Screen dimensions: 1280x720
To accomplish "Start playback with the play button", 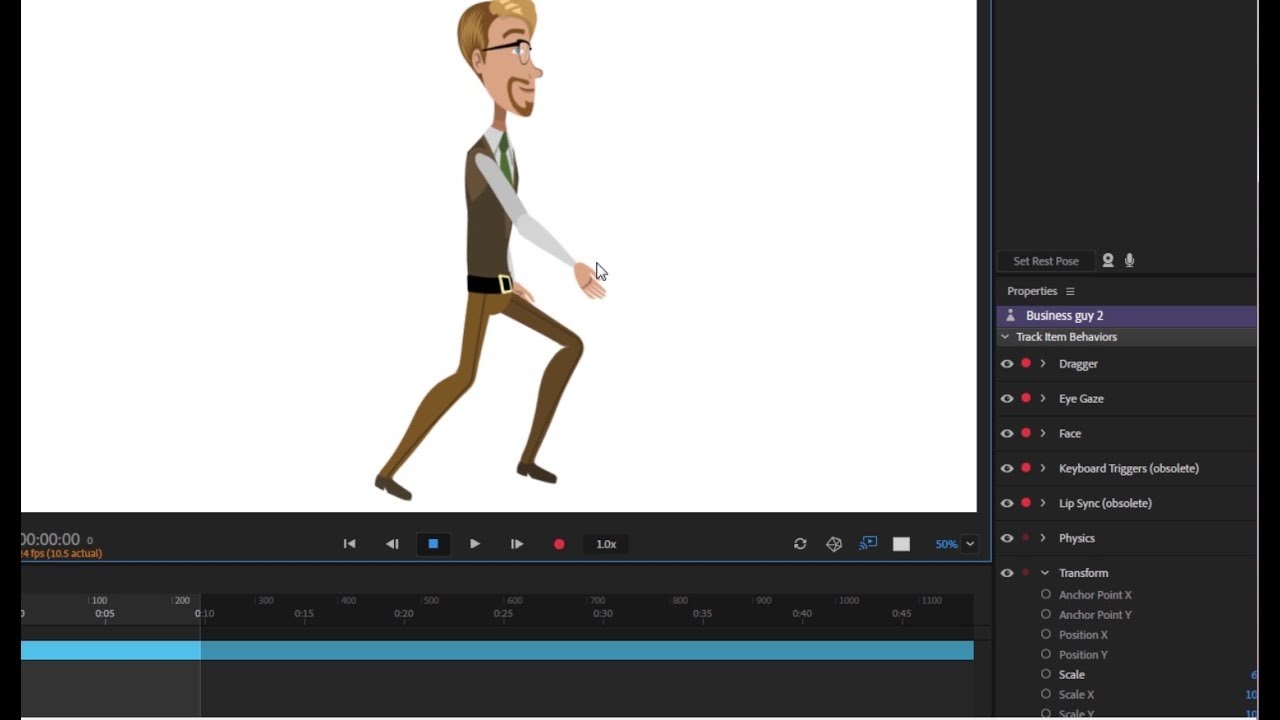I will click(475, 544).
